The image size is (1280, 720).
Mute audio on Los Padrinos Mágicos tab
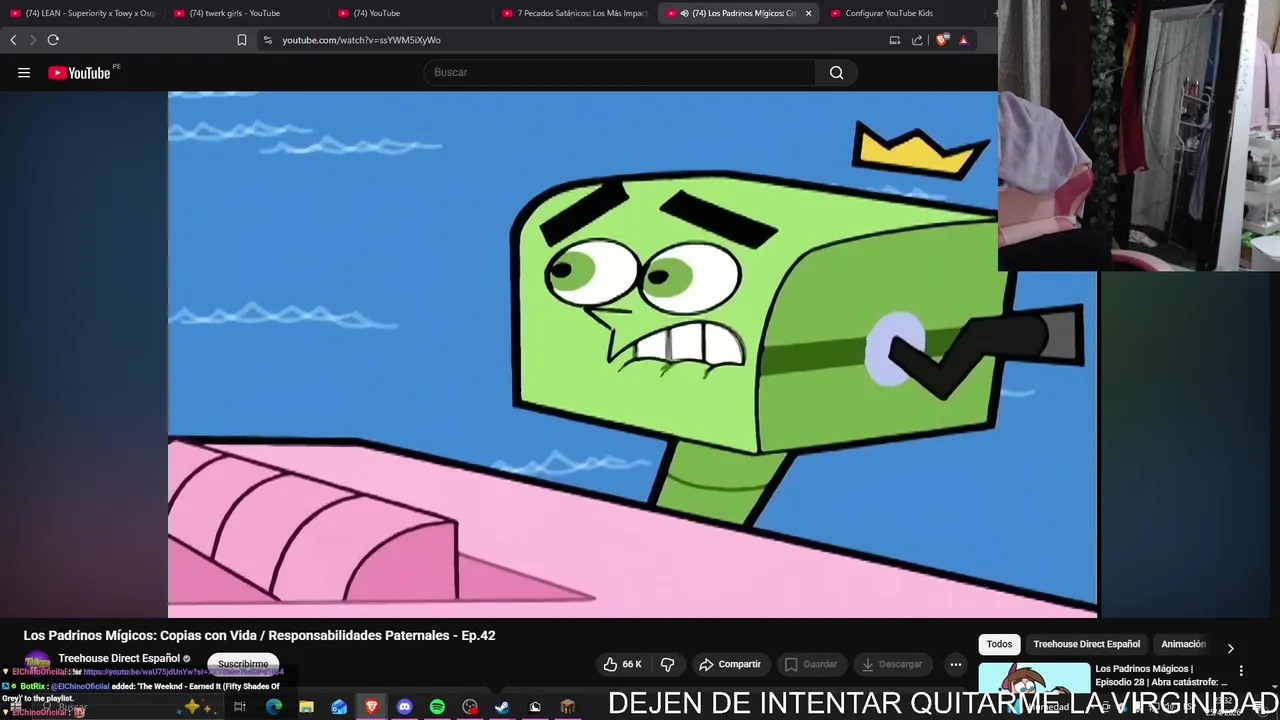(x=684, y=13)
